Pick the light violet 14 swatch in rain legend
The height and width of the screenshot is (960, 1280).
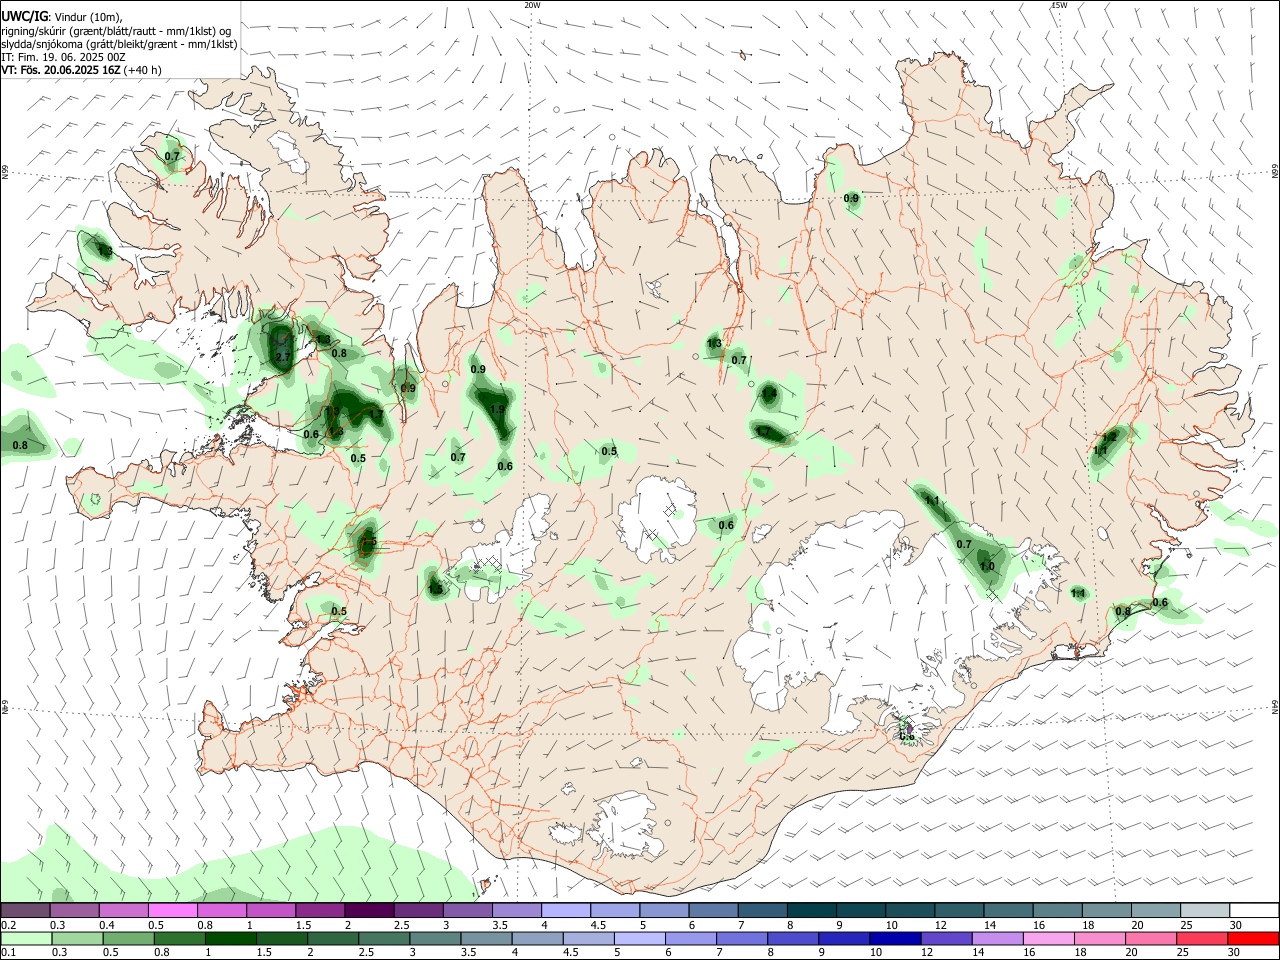click(x=998, y=939)
